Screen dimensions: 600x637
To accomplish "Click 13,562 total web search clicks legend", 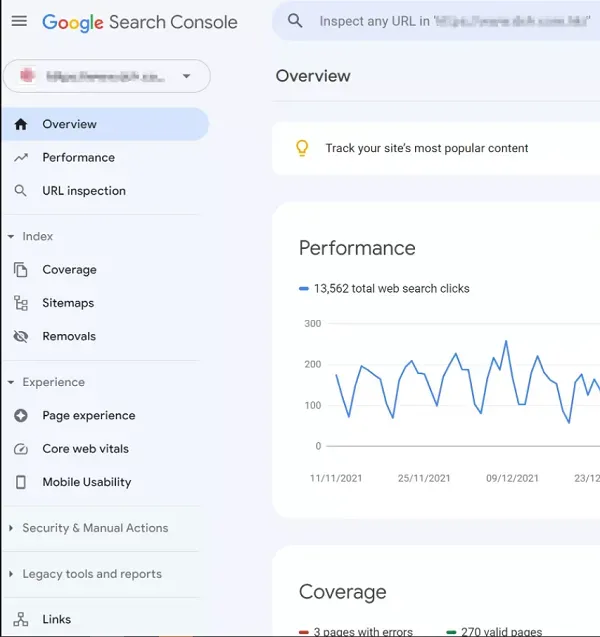I will [x=384, y=289].
